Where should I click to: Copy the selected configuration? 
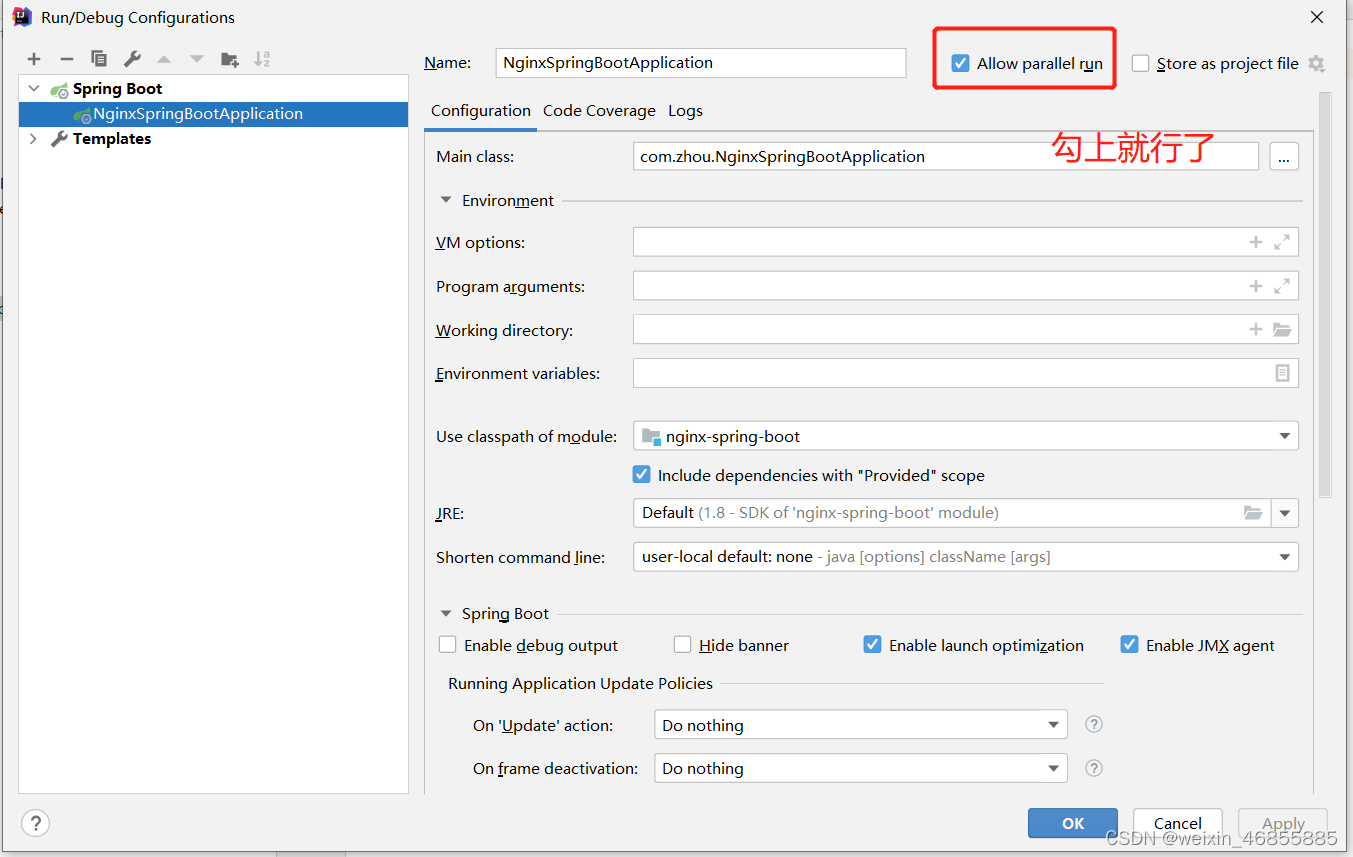99,59
